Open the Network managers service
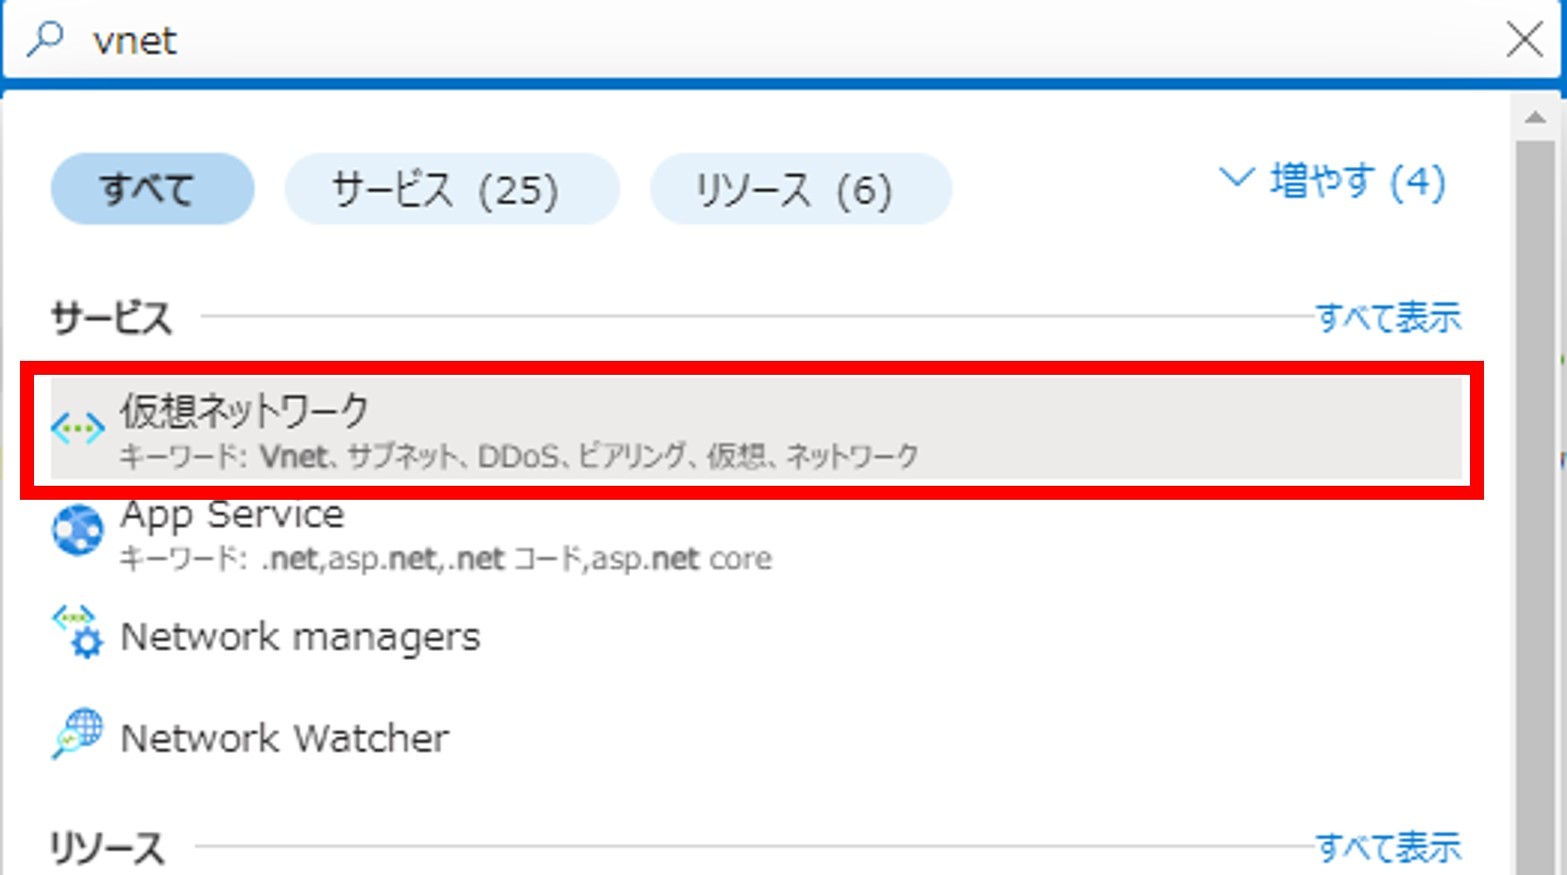The height and width of the screenshot is (875, 1567). [x=300, y=637]
